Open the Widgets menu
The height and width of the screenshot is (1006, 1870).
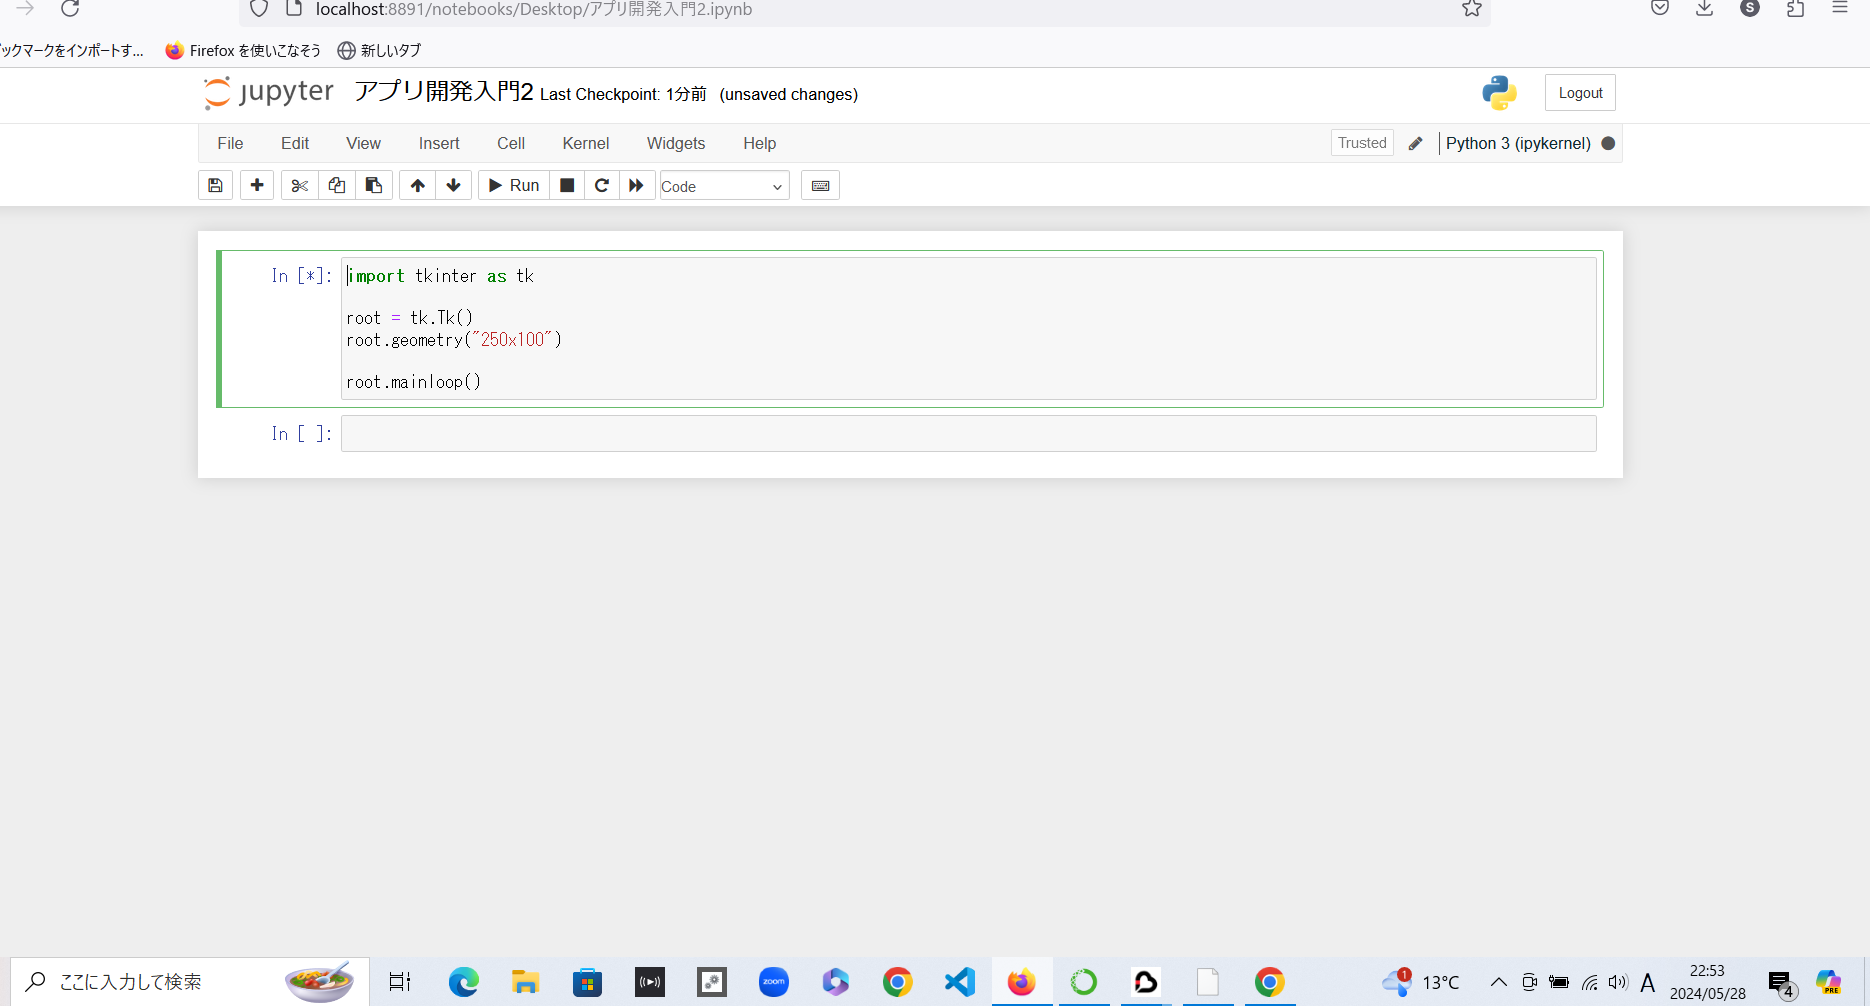pos(676,143)
